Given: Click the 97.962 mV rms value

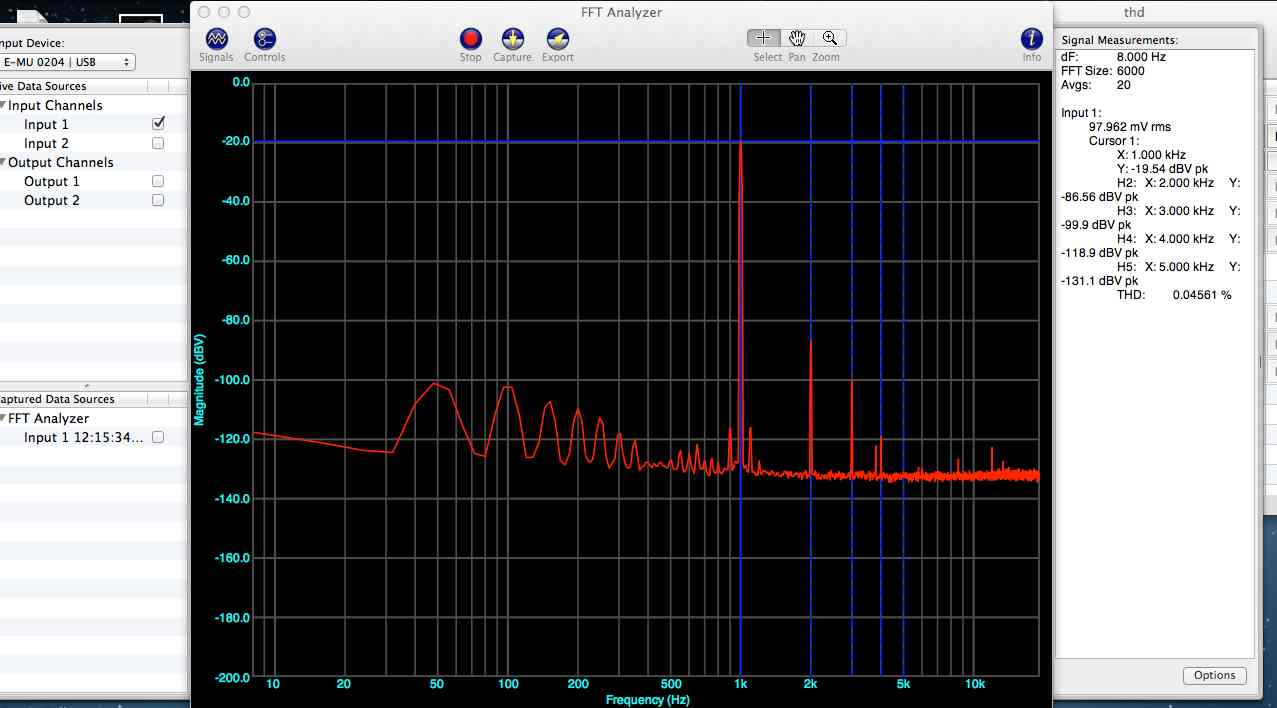Looking at the screenshot, I should (x=1129, y=127).
